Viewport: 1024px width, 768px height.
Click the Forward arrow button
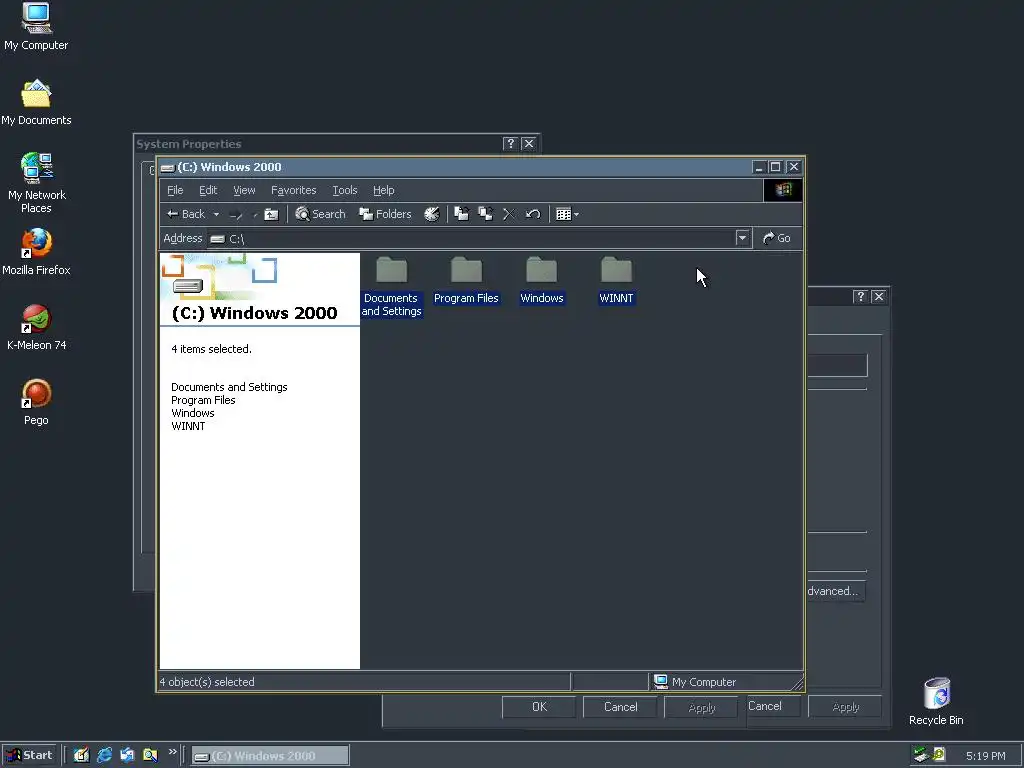(236, 214)
